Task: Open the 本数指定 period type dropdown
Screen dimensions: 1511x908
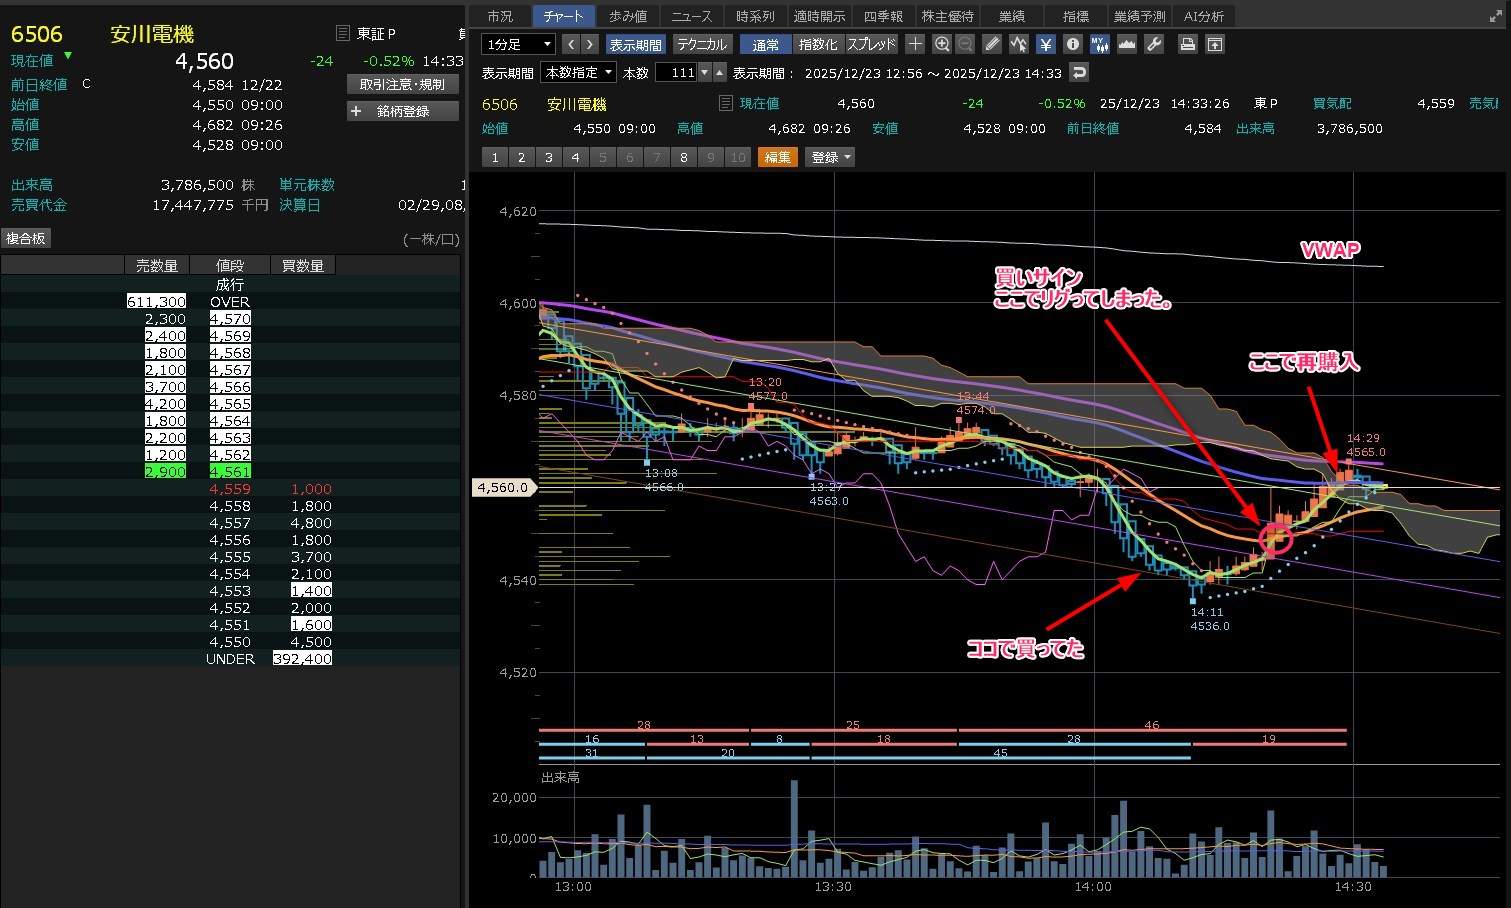Action: 579,72
